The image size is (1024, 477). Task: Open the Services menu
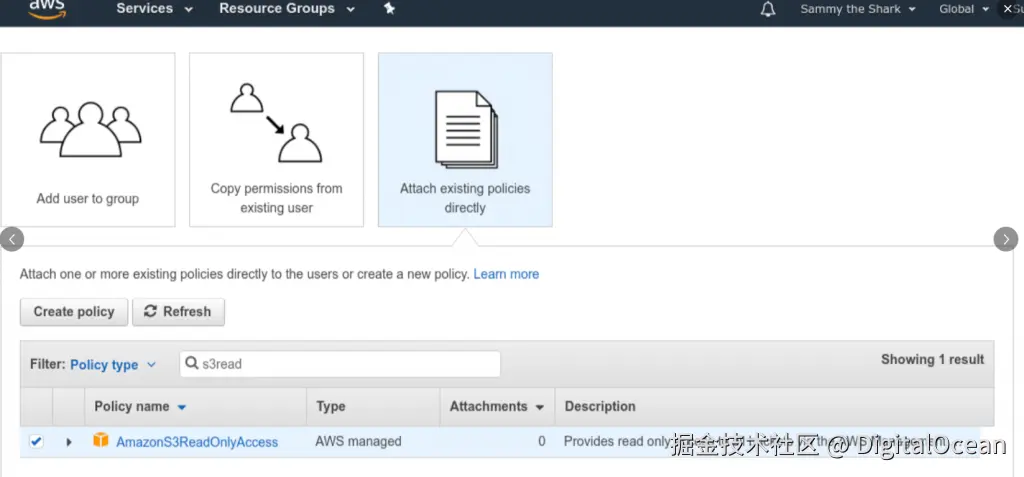(153, 9)
